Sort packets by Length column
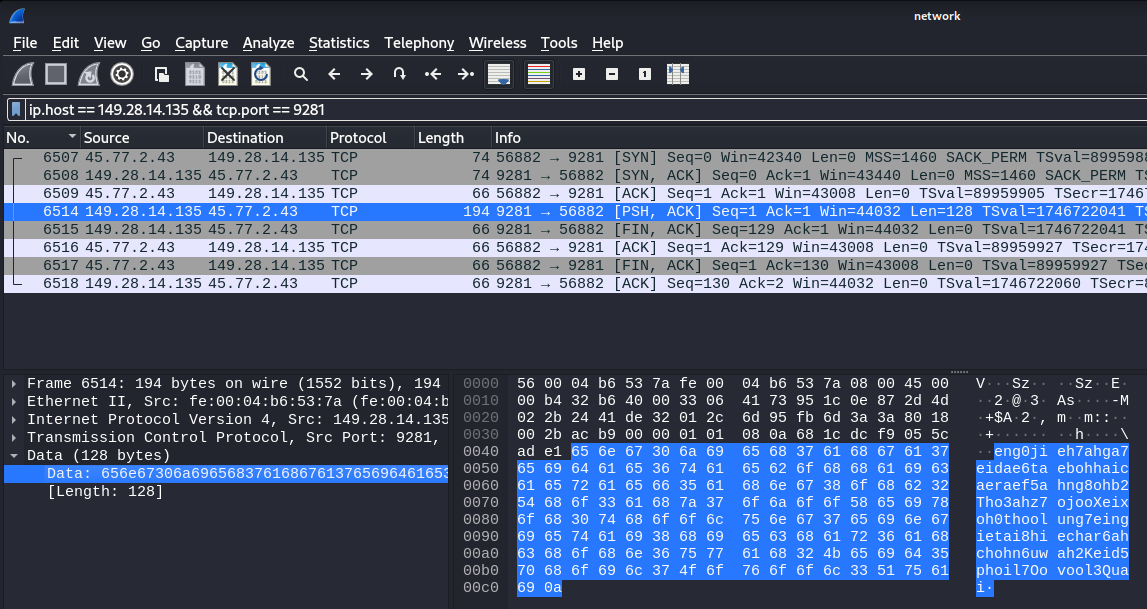Image resolution: width=1147 pixels, height=609 pixels. tap(453, 137)
